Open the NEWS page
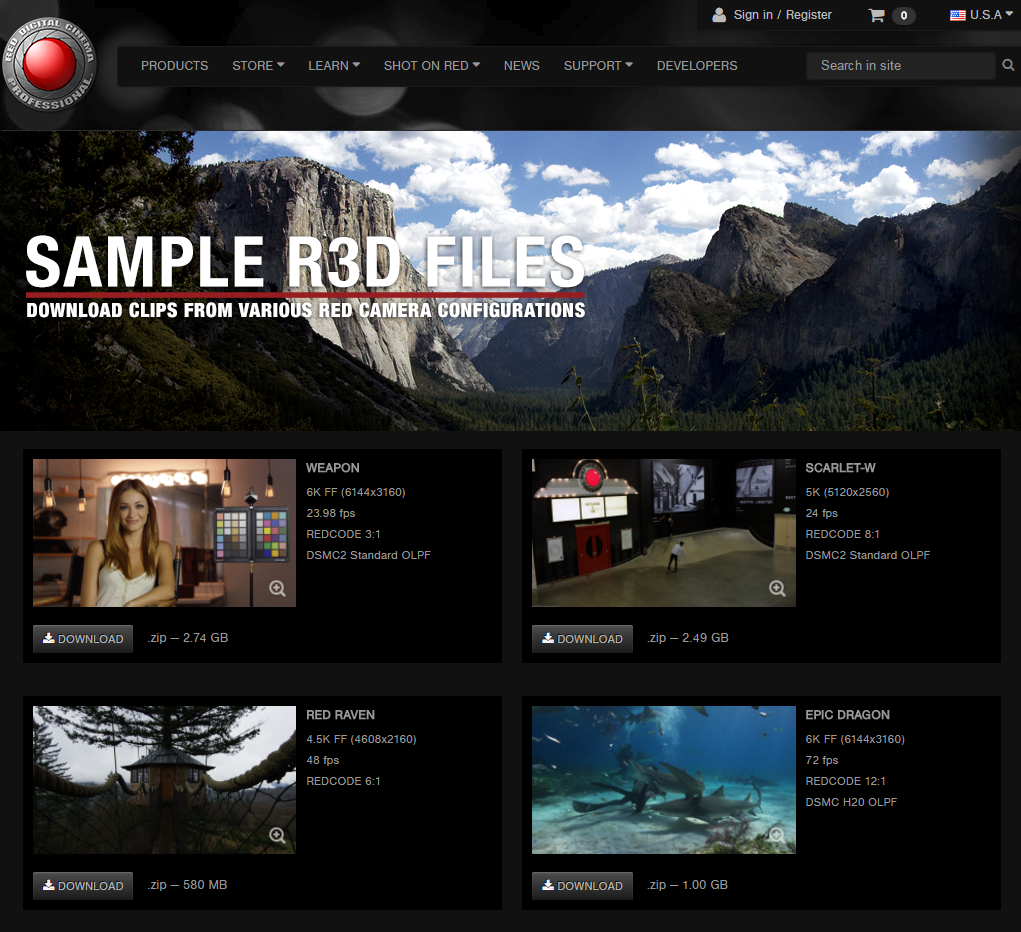 click(x=521, y=66)
